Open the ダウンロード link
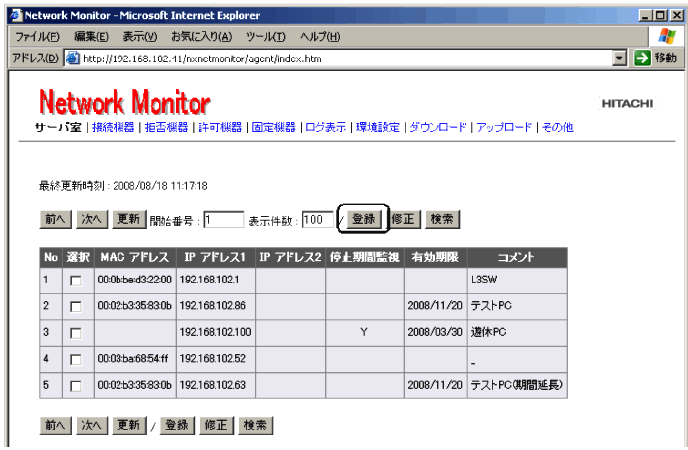 438,127
